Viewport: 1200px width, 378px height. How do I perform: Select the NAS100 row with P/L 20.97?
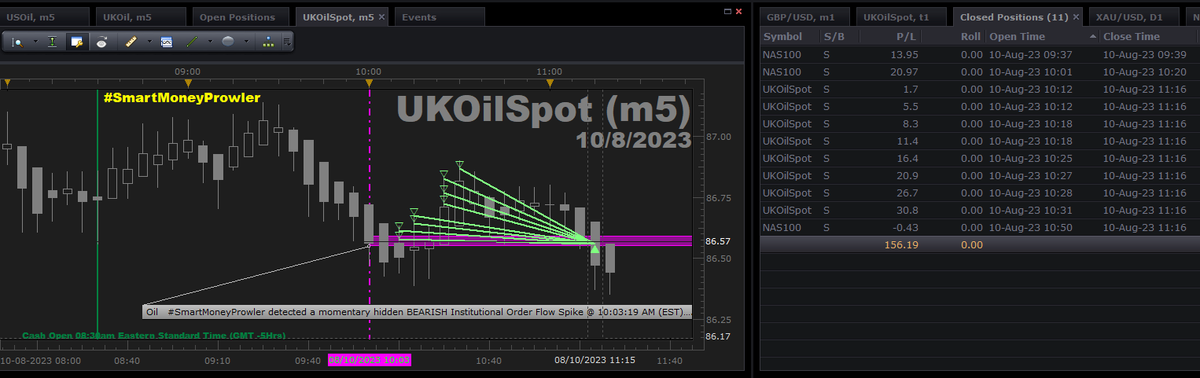(980, 71)
